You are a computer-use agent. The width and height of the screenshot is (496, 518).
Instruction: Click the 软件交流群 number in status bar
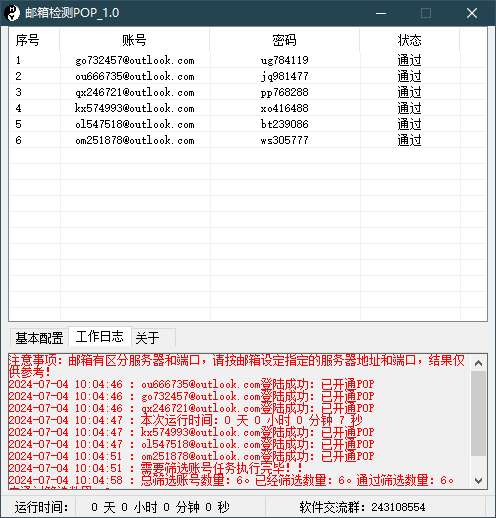coord(398,507)
